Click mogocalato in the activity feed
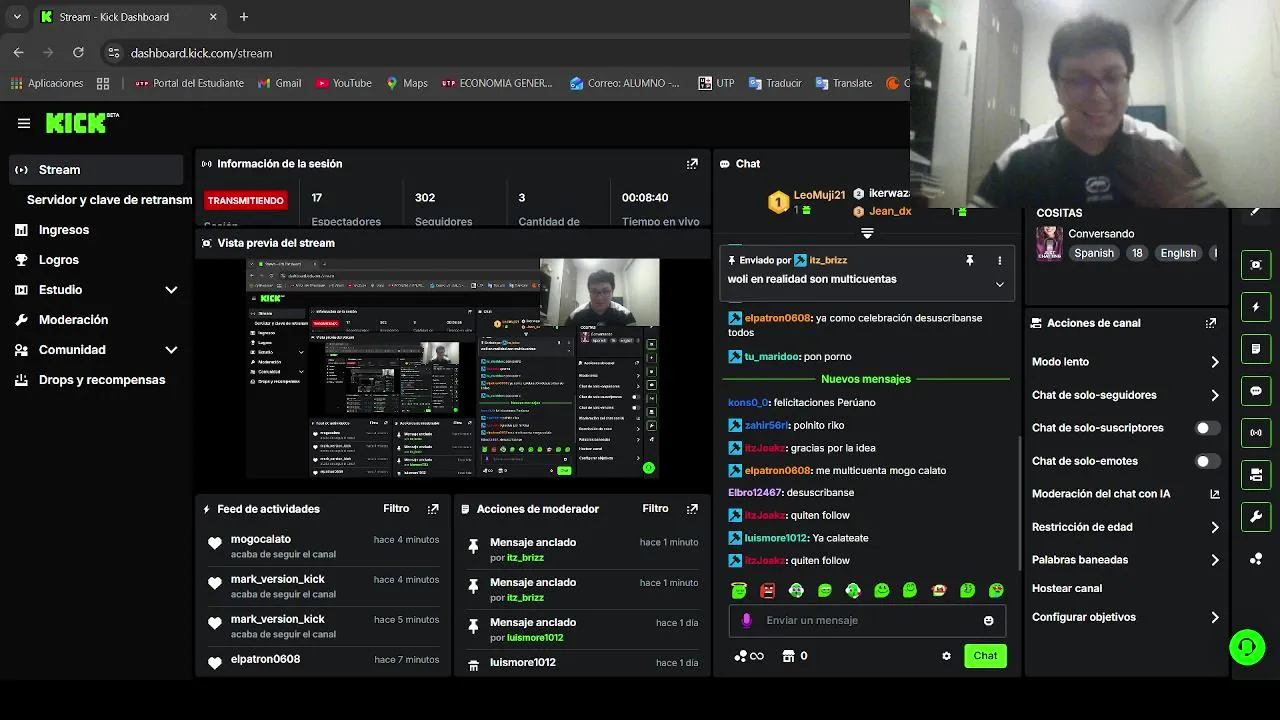This screenshot has height=720, width=1280. coord(261,539)
